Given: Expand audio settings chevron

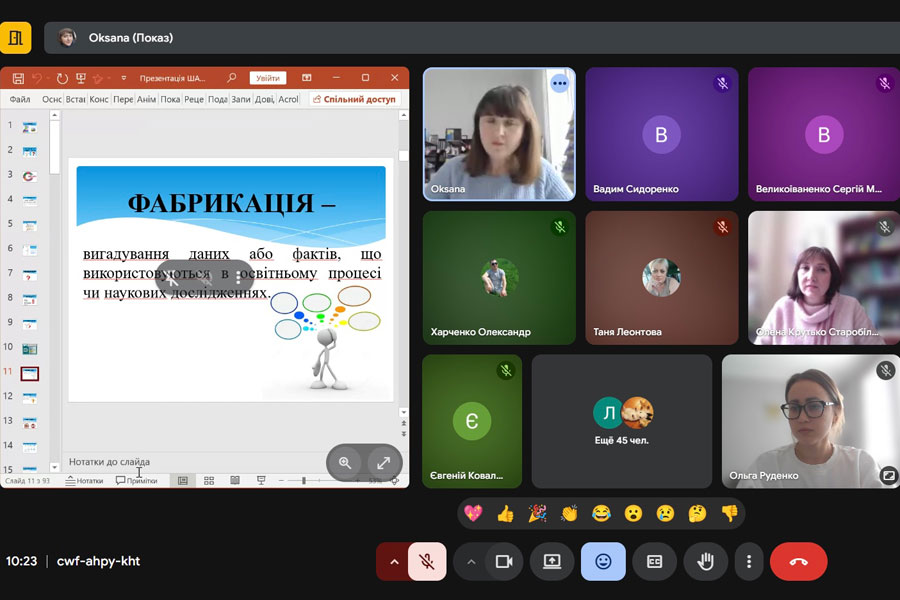Looking at the screenshot, I should tap(394, 562).
